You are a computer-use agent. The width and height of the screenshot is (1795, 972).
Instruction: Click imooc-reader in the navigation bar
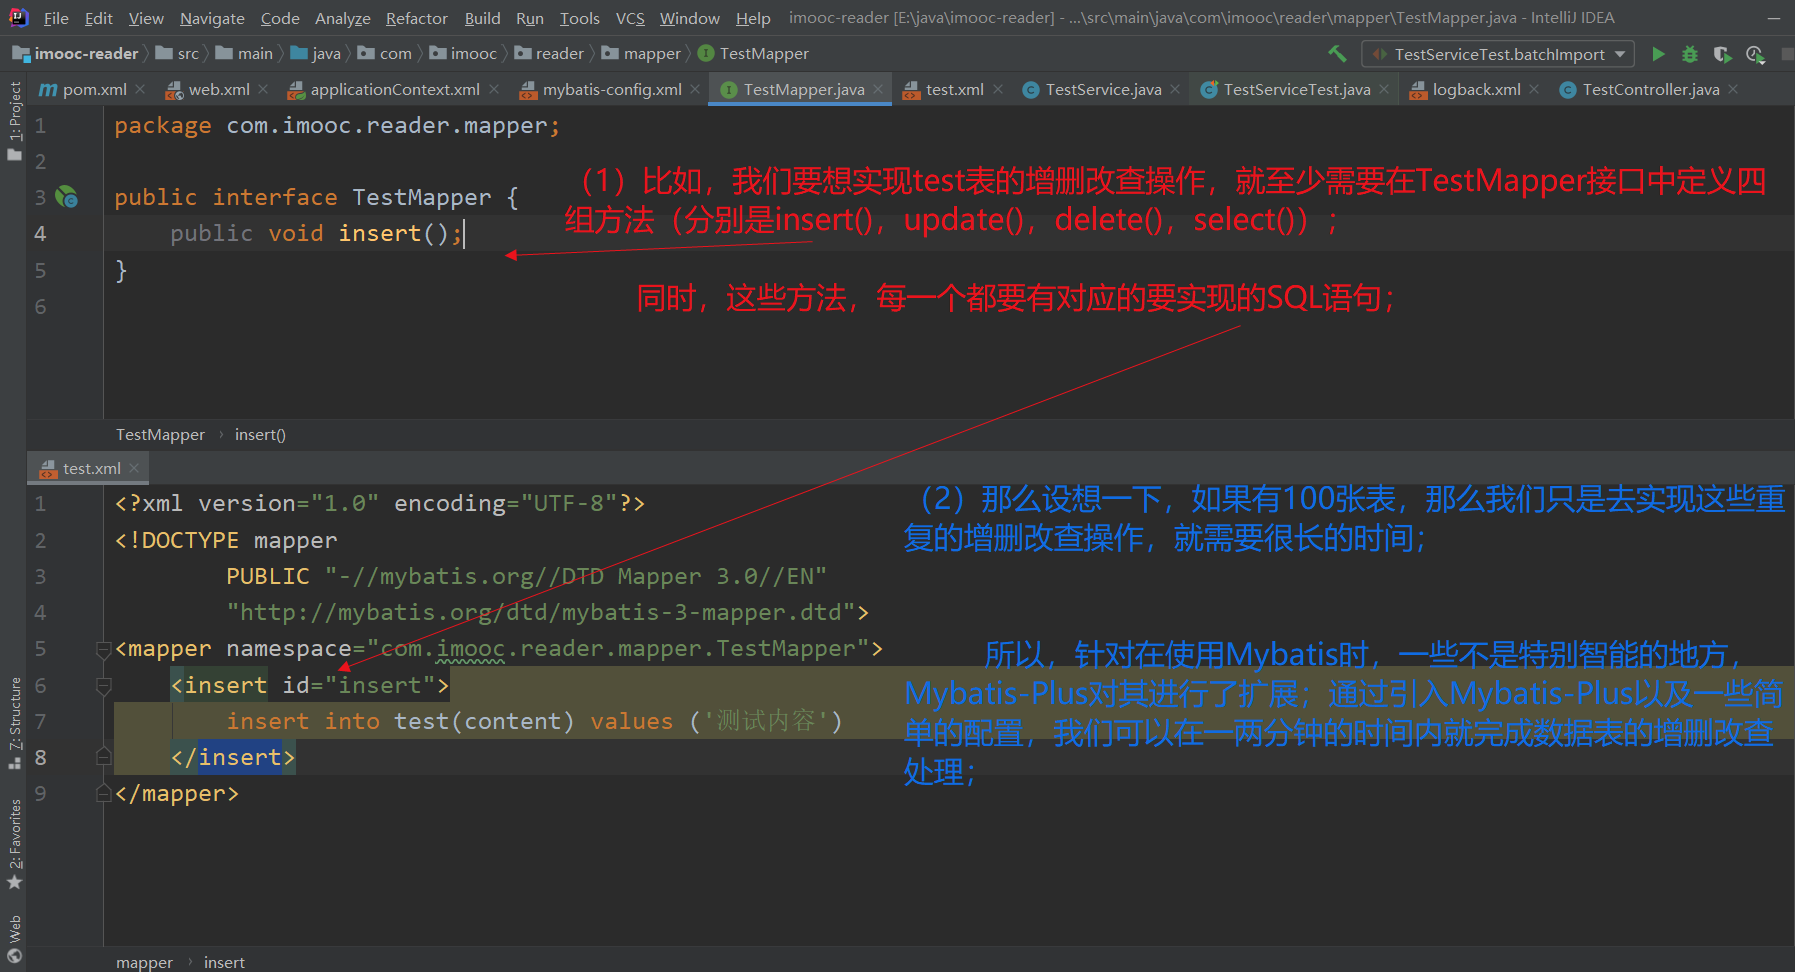[x=87, y=53]
